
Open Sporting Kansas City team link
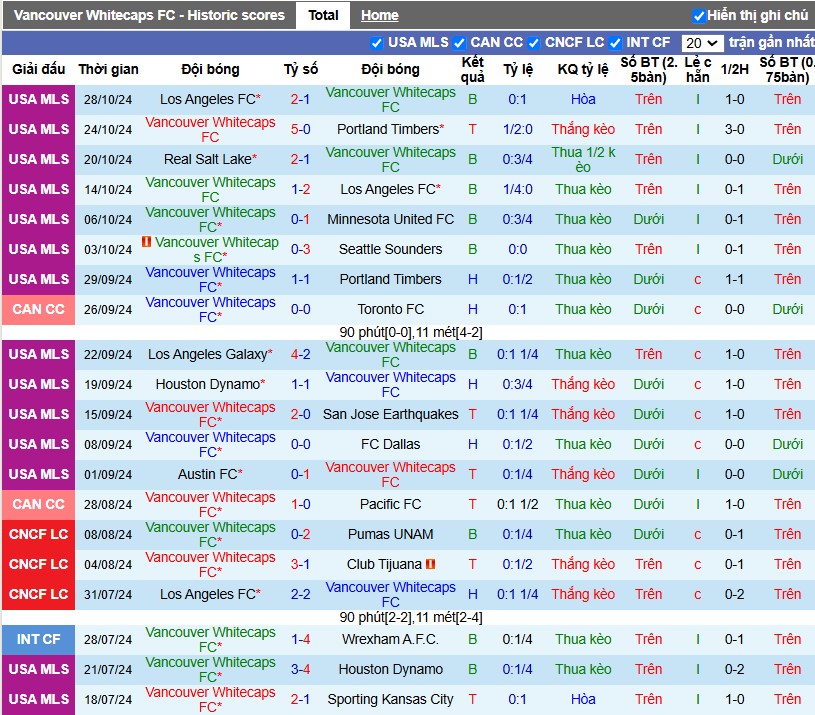[x=390, y=699]
